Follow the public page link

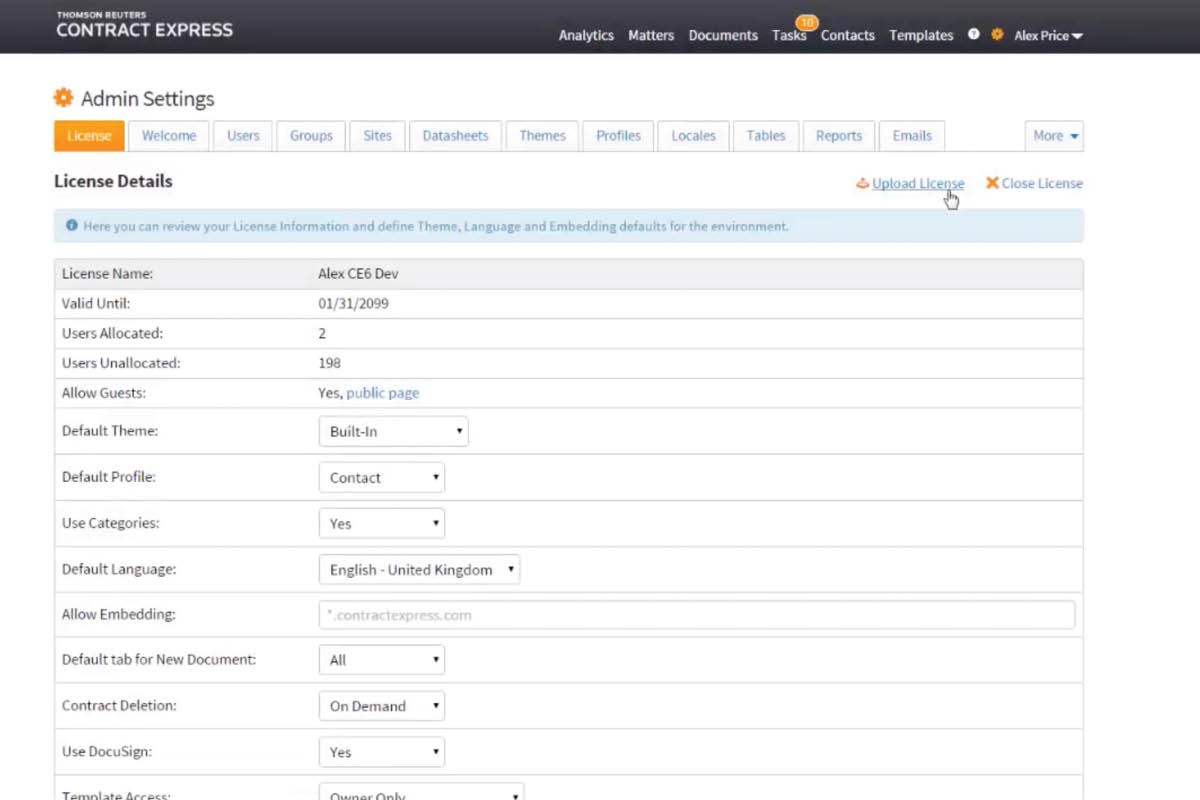[383, 393]
